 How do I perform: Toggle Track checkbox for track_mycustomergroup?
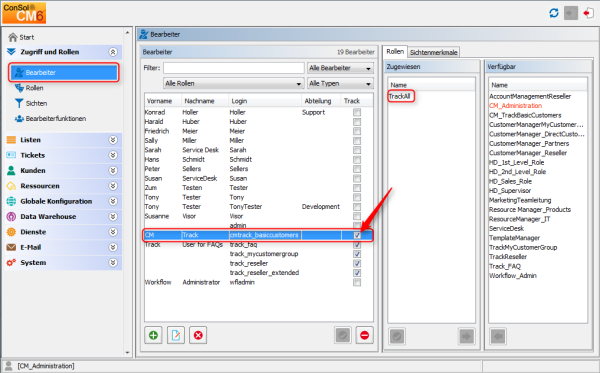coord(357,254)
